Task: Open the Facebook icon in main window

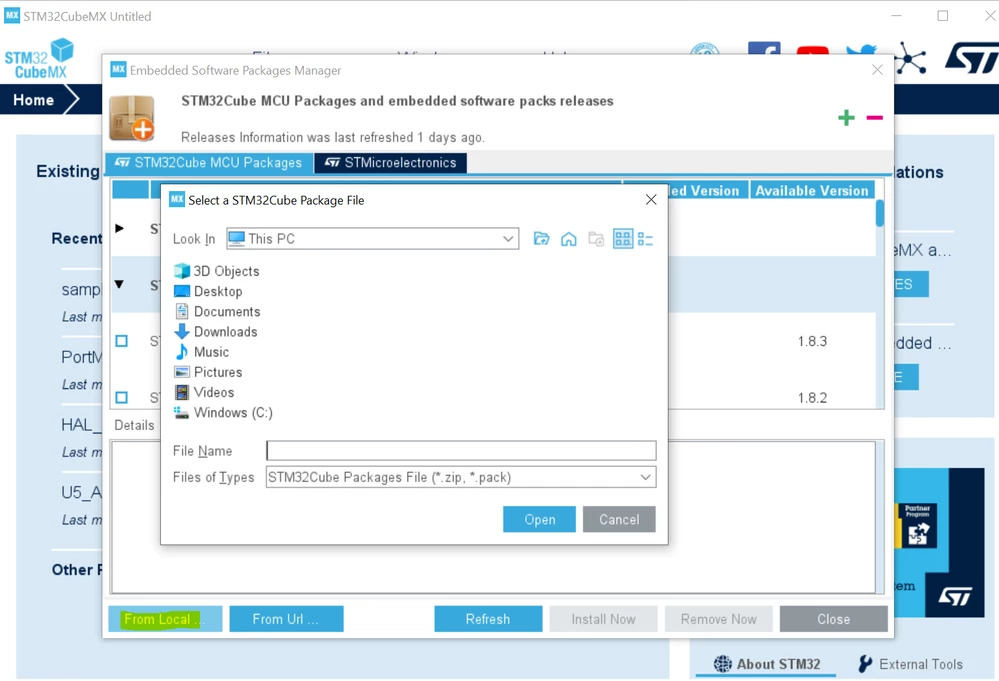Action: tap(764, 48)
